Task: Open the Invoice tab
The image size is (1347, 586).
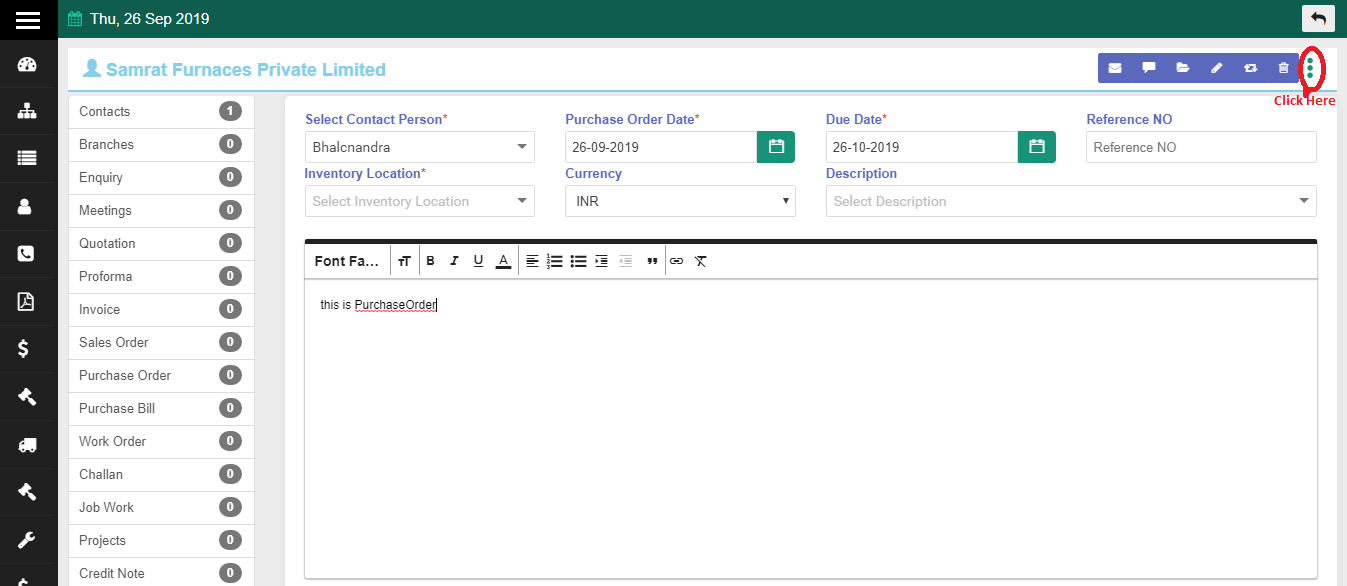Action: tap(161, 309)
